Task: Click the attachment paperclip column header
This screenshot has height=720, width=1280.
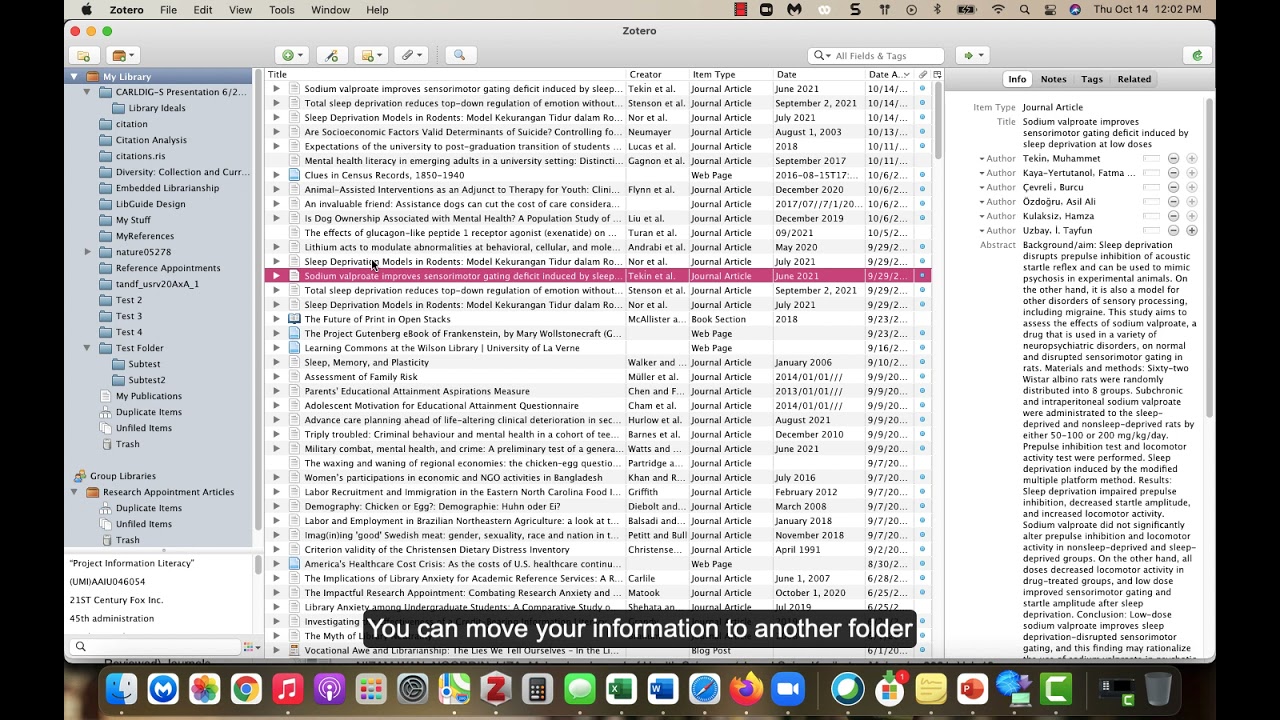Action: (922, 74)
